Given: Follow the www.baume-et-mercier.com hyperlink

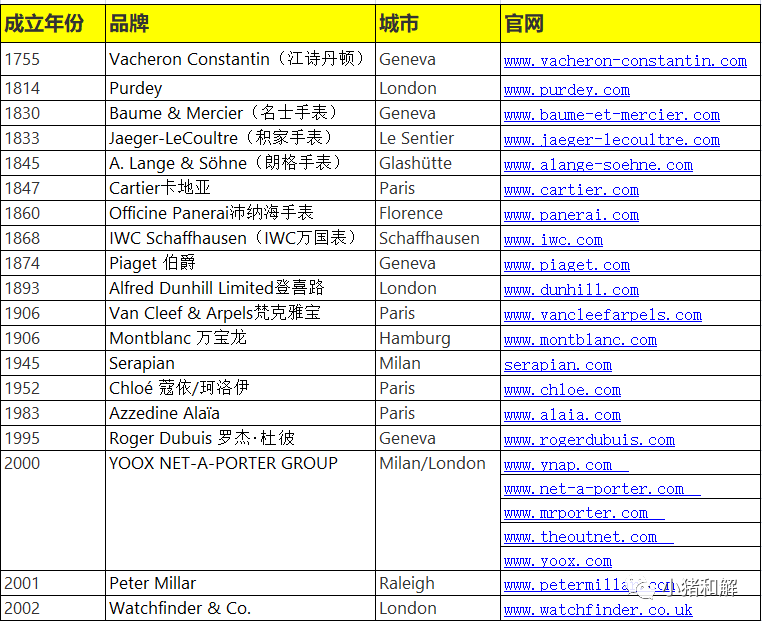Looking at the screenshot, I should pyautogui.click(x=611, y=115).
